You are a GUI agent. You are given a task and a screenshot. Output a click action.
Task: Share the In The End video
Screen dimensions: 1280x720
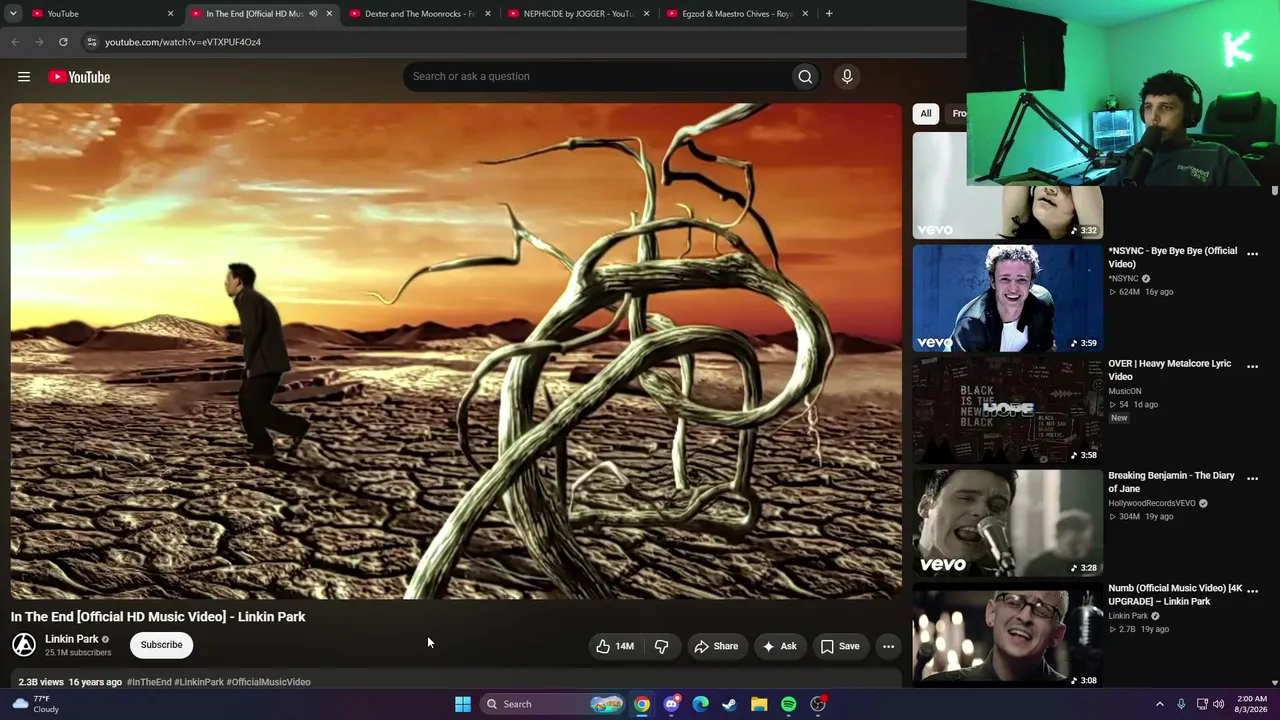(716, 646)
